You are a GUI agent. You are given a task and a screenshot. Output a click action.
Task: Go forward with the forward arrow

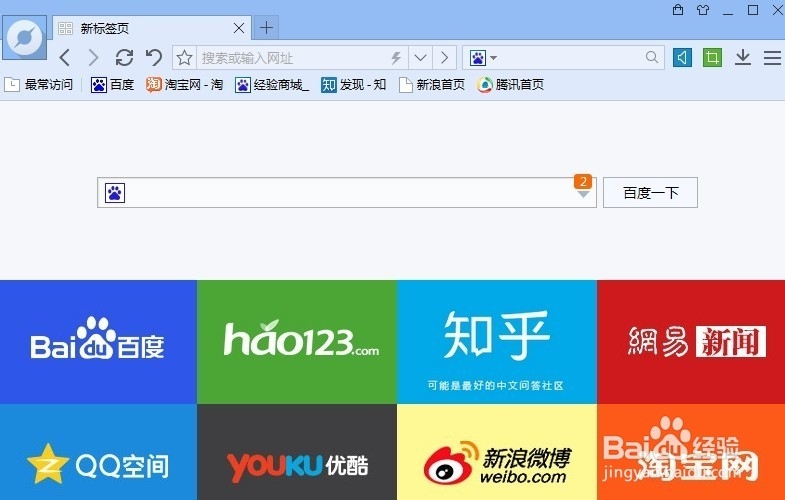click(x=93, y=58)
